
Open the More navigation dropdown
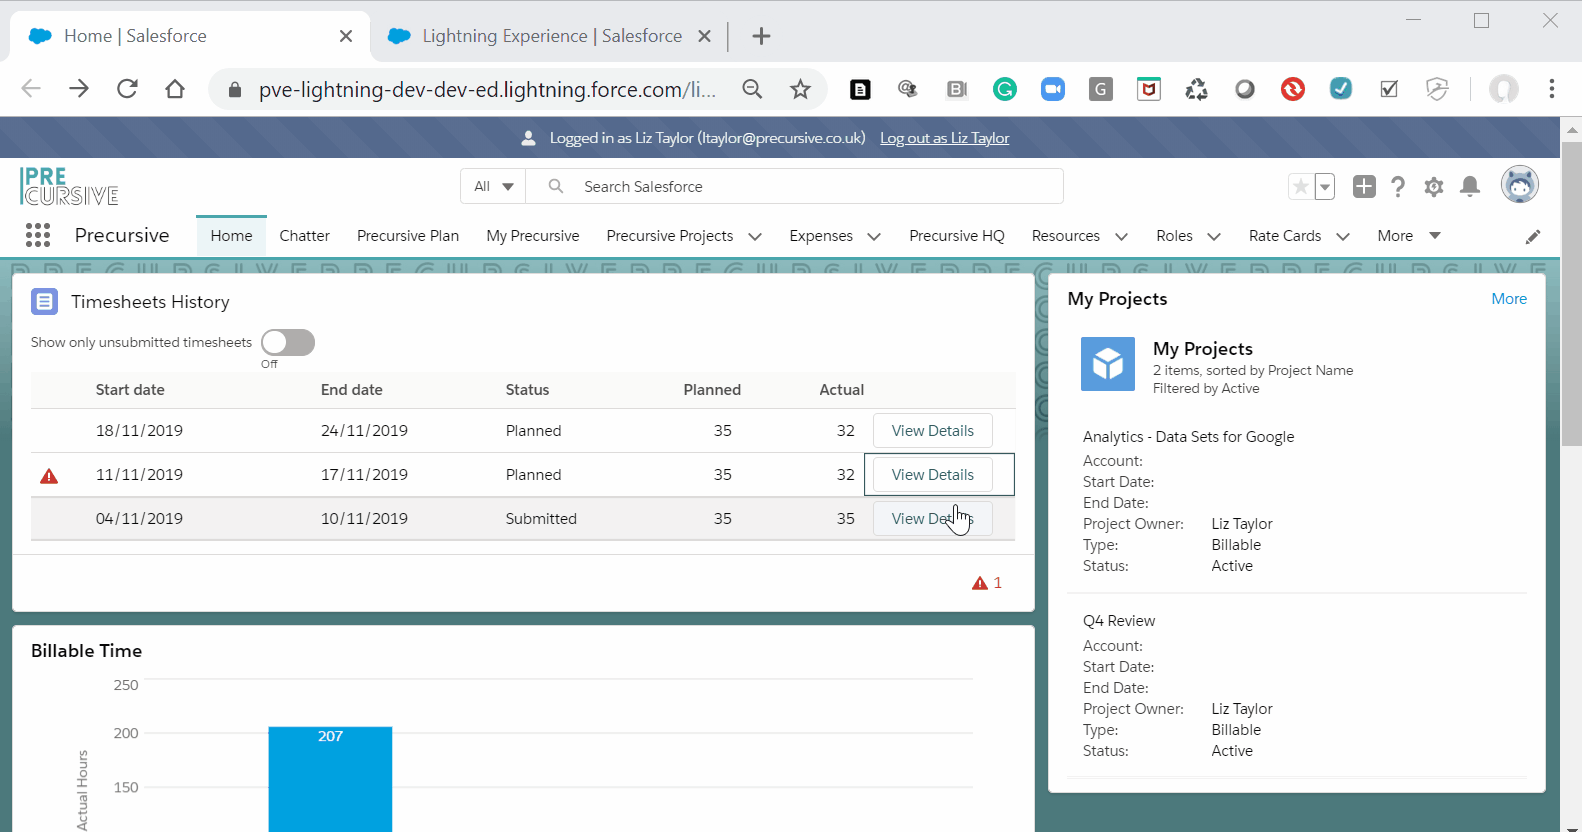pos(1409,236)
